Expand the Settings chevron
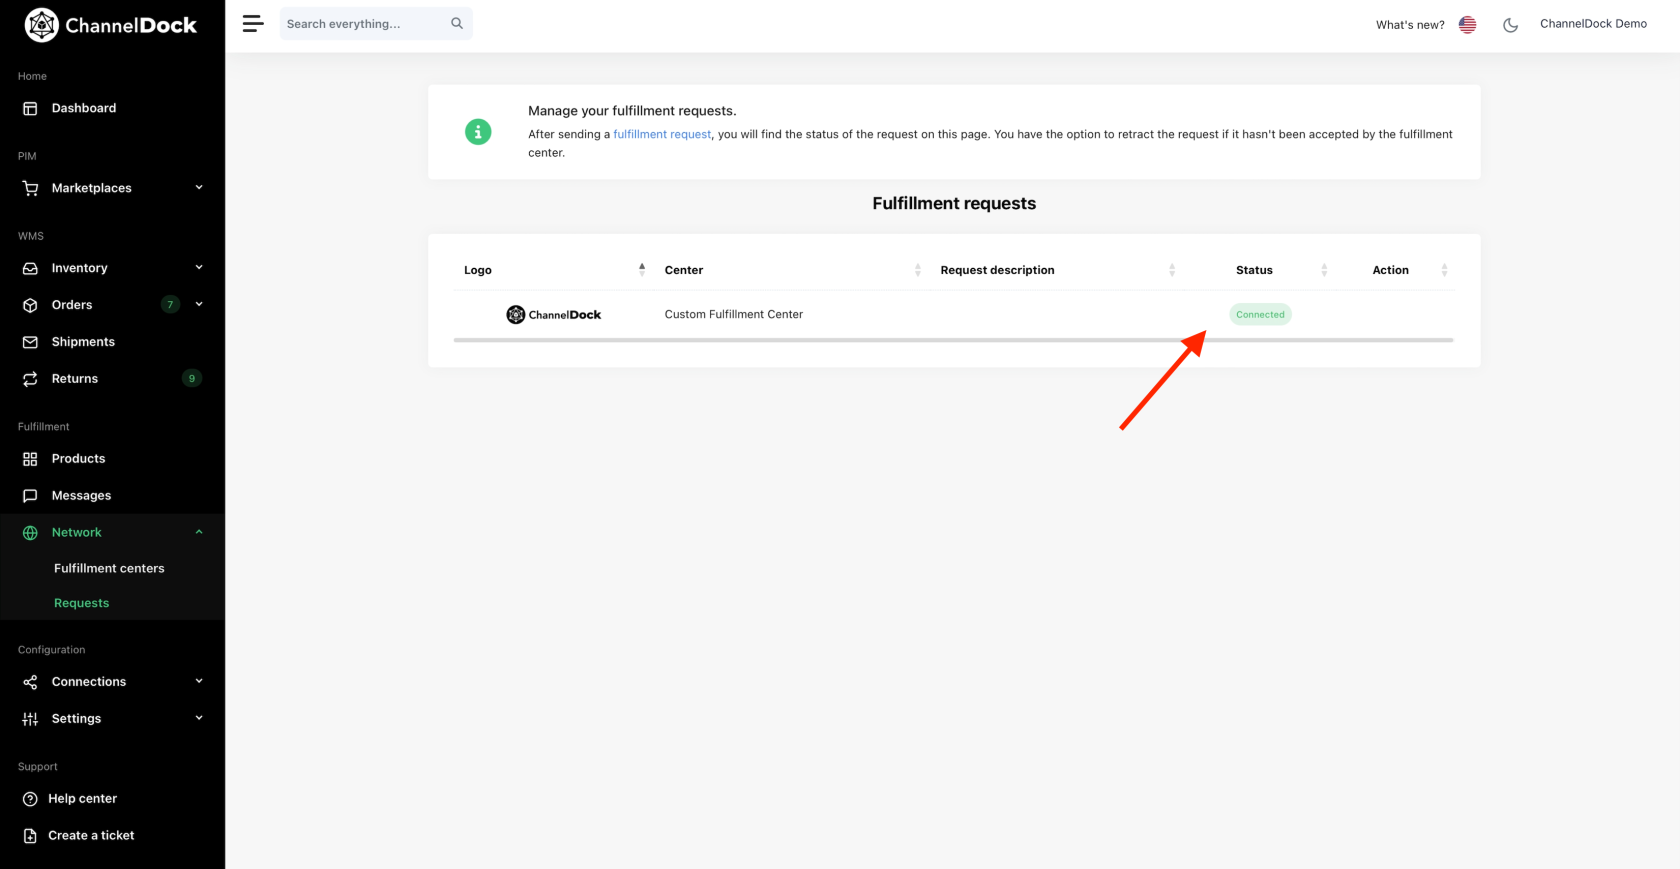This screenshot has width=1680, height=869. [199, 718]
